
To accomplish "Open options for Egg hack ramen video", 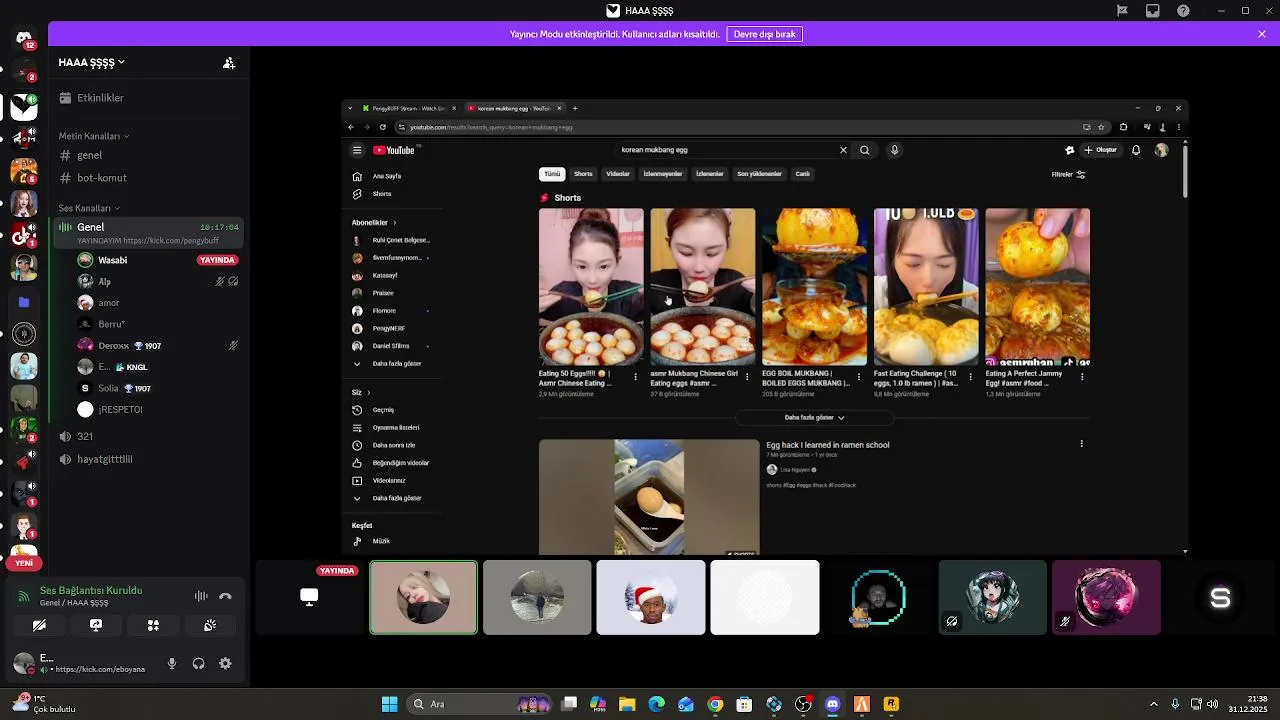I will point(1081,444).
